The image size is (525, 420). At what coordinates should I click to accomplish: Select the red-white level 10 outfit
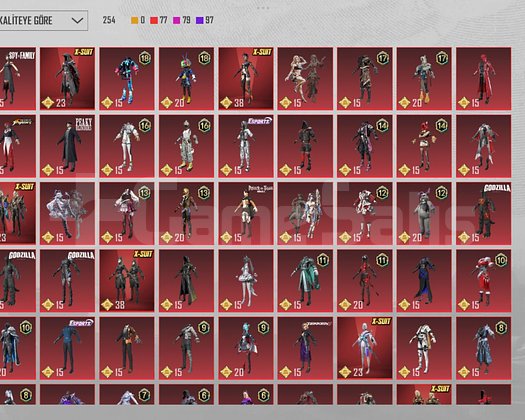[x=484, y=281]
